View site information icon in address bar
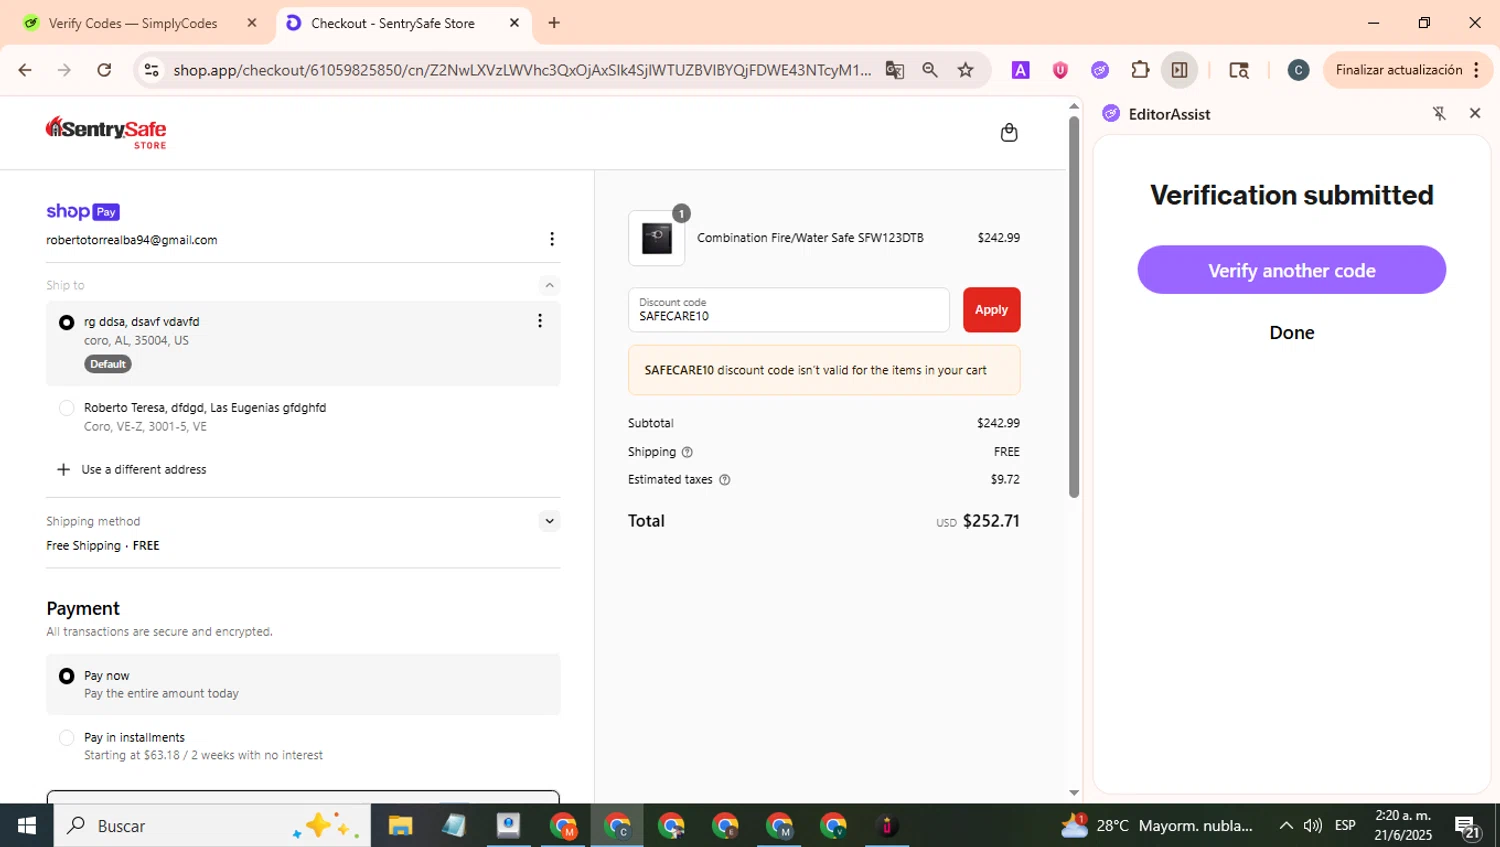The image size is (1500, 847). (x=152, y=70)
